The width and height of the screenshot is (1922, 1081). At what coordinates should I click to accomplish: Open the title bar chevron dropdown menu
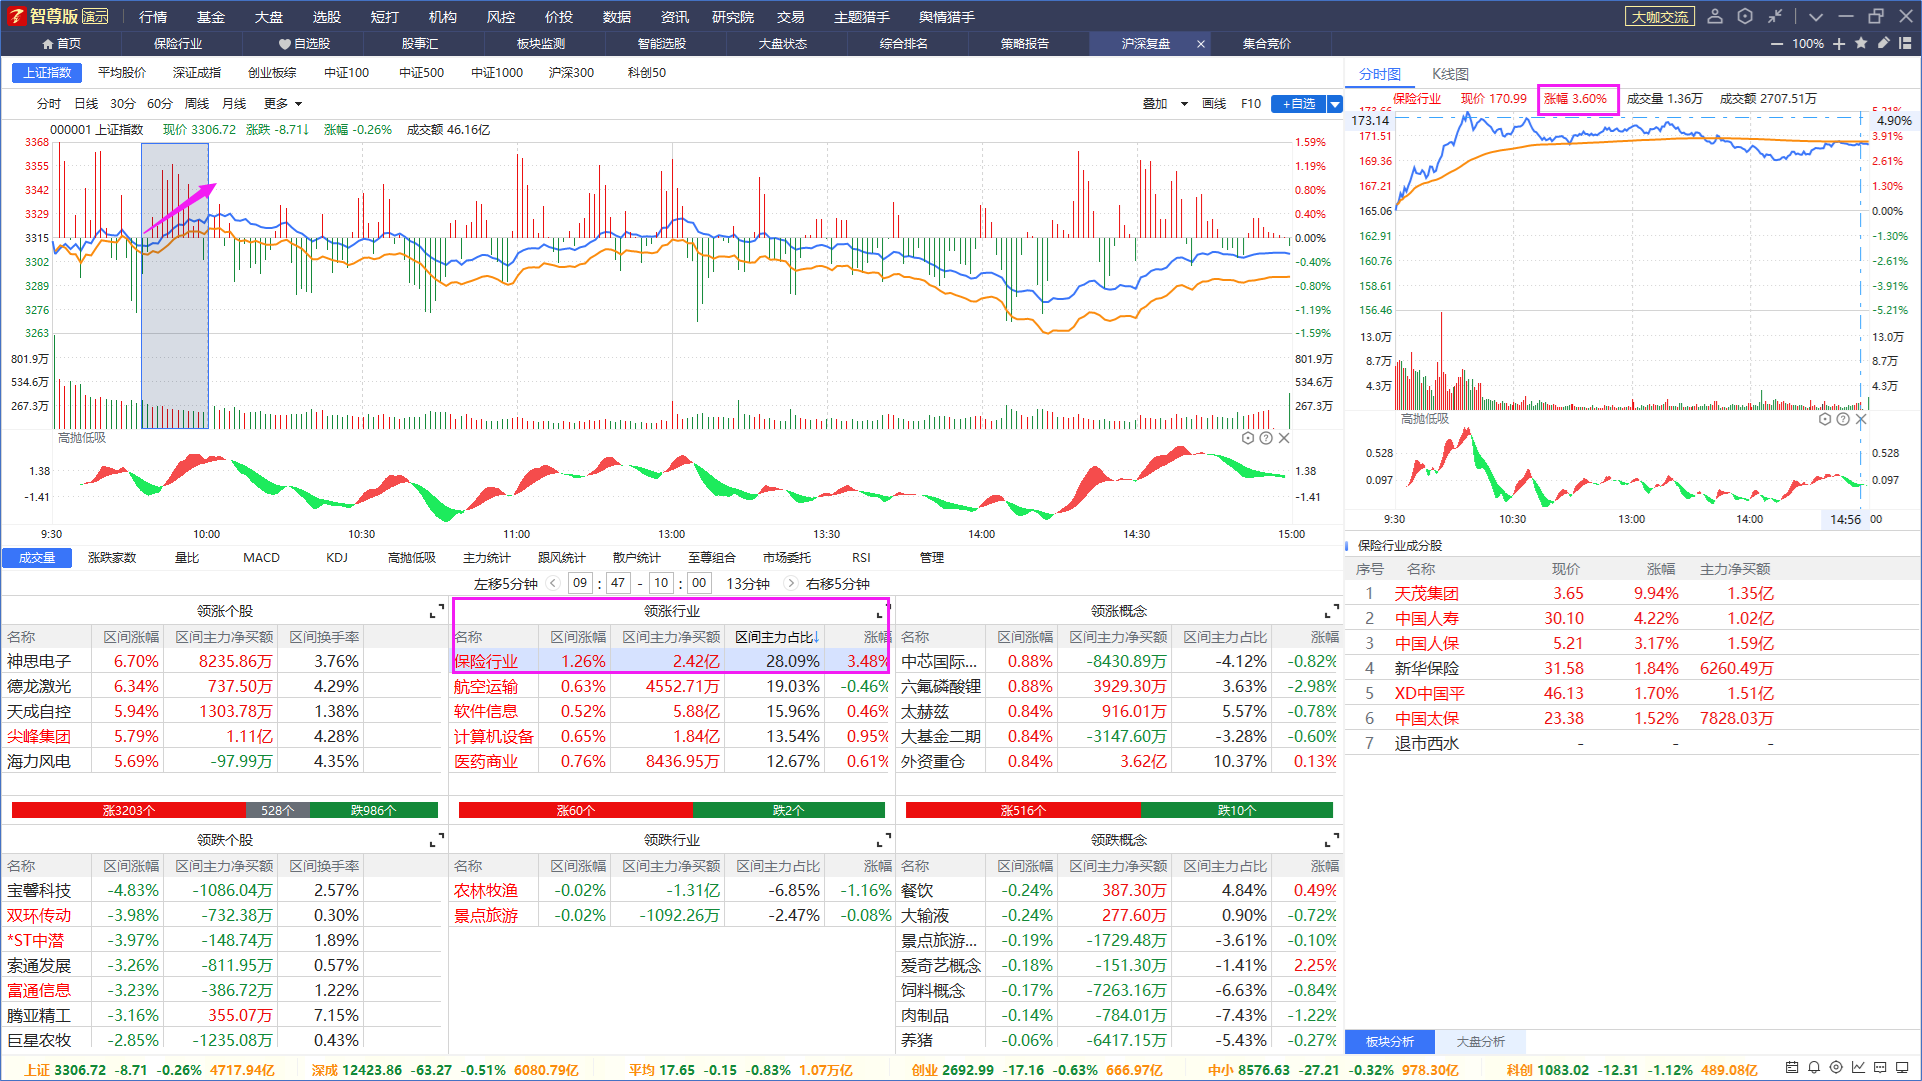[x=1816, y=17]
